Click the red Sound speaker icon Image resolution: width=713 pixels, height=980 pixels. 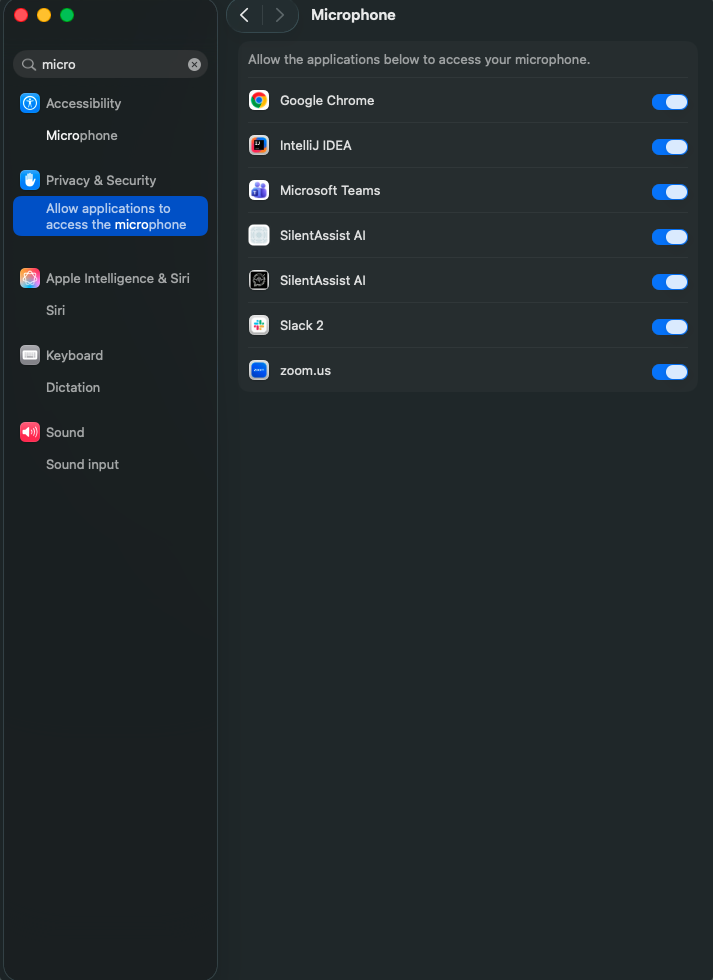pos(30,432)
